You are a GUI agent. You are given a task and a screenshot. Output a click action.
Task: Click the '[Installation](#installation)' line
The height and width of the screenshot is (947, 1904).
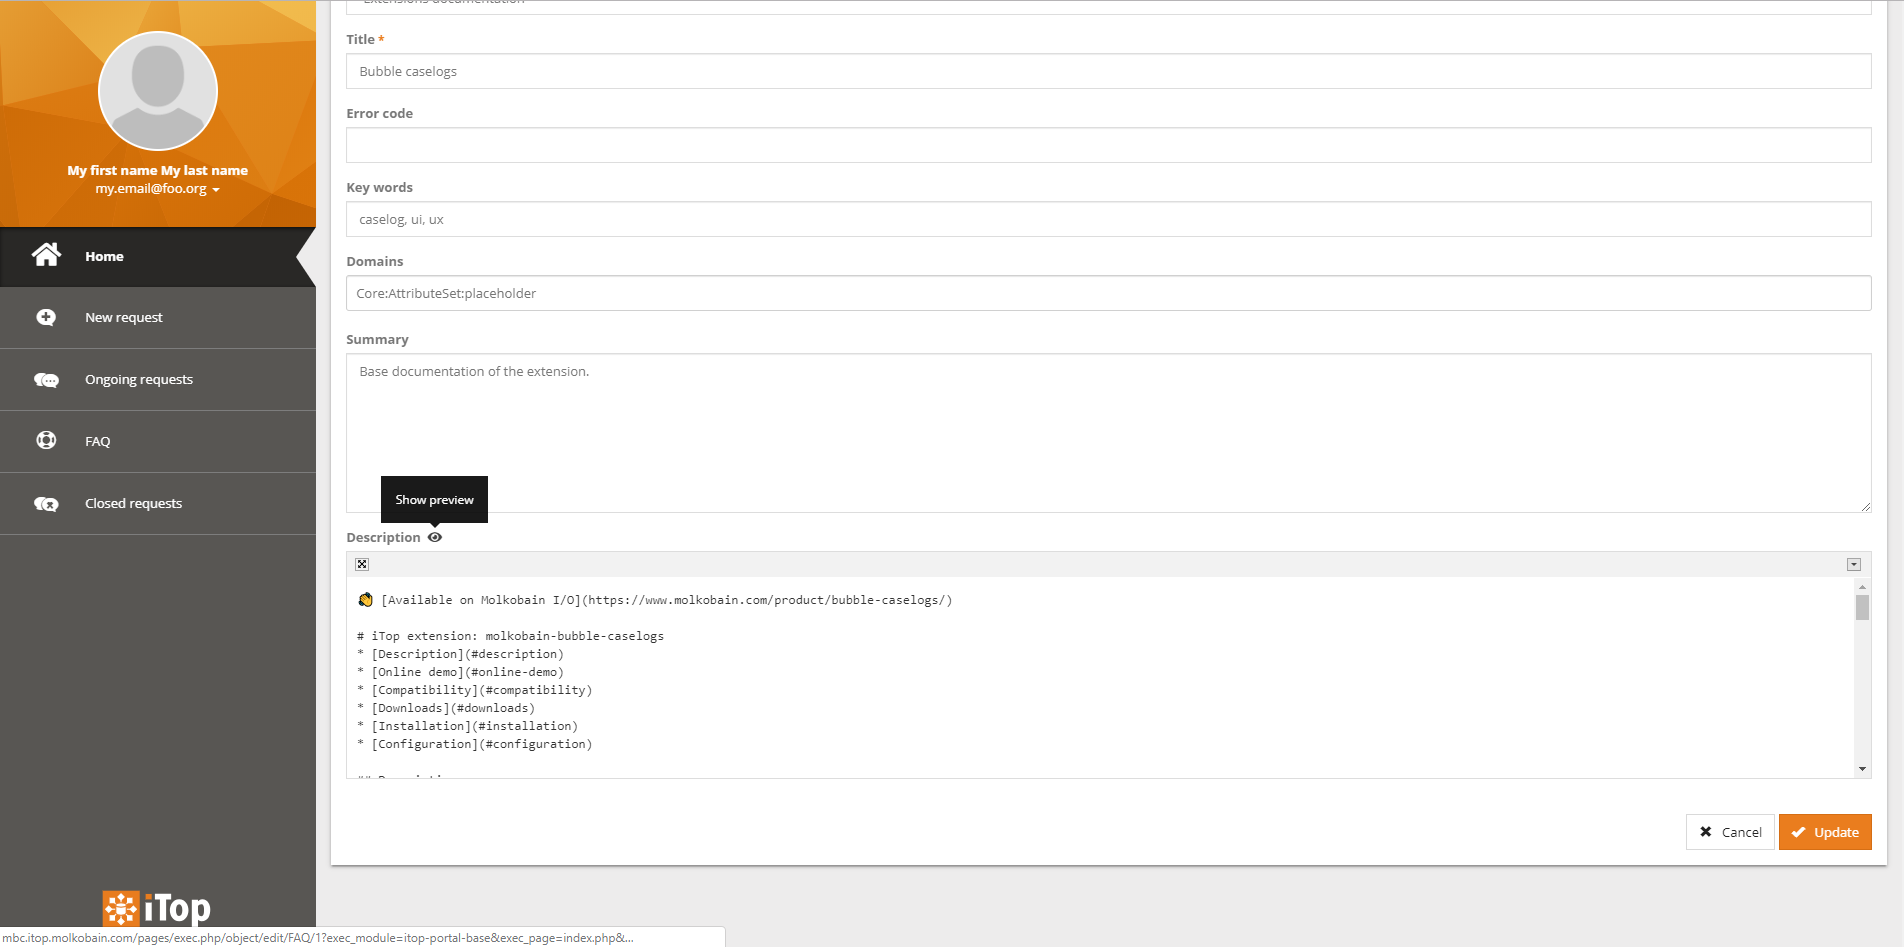(468, 726)
